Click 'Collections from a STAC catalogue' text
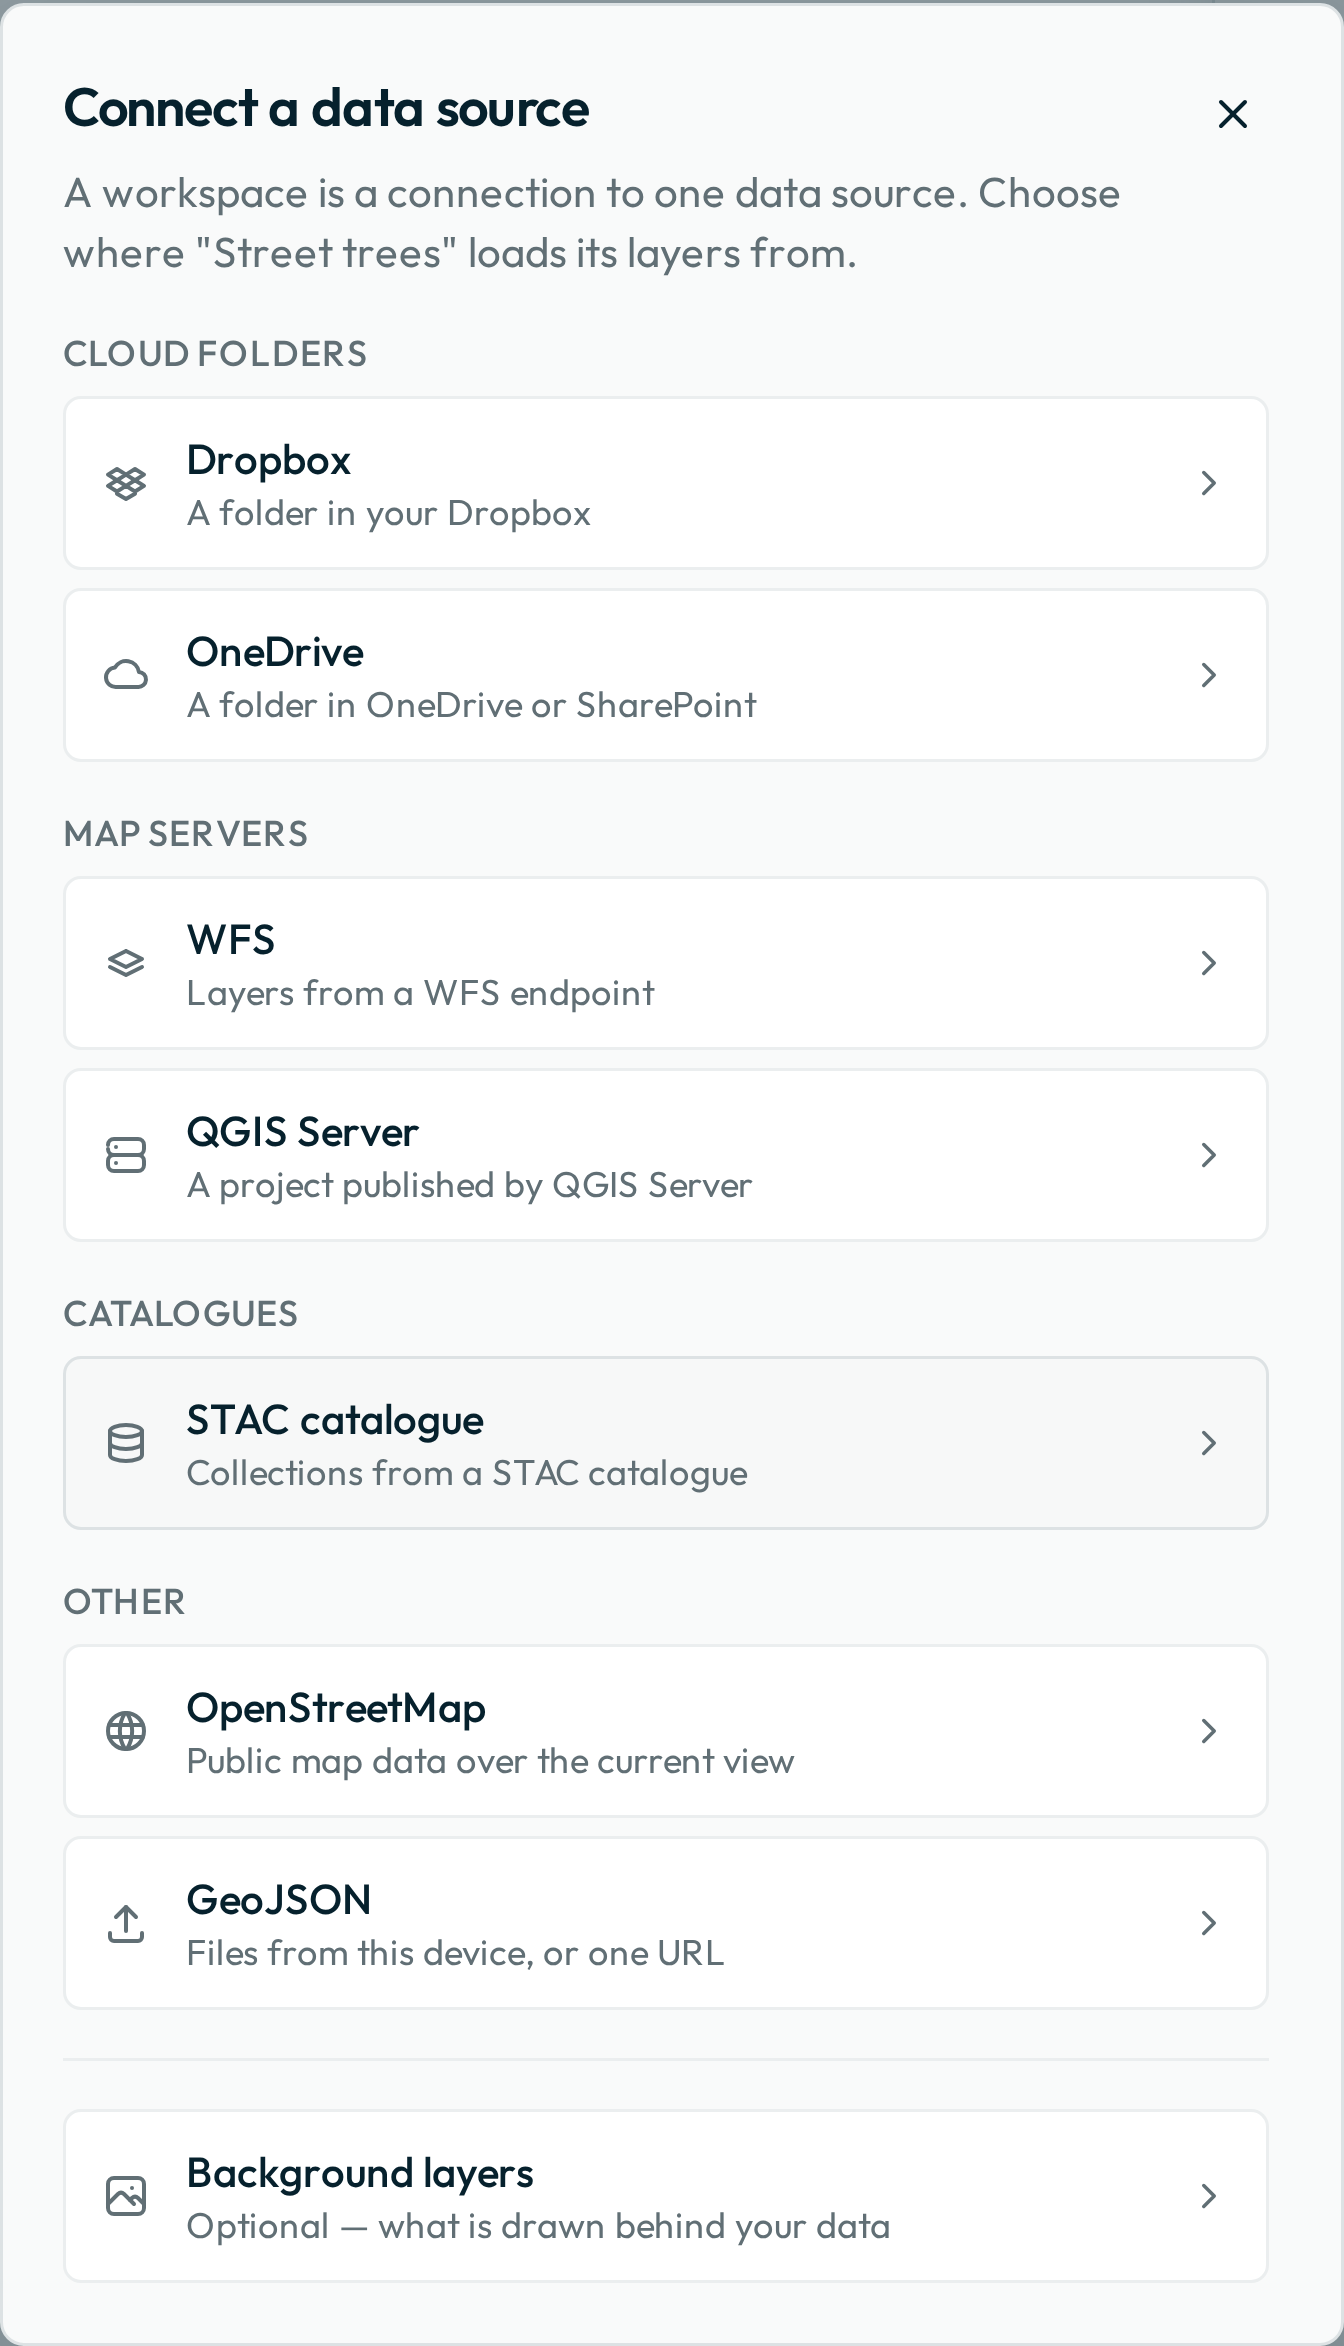 click(467, 1473)
